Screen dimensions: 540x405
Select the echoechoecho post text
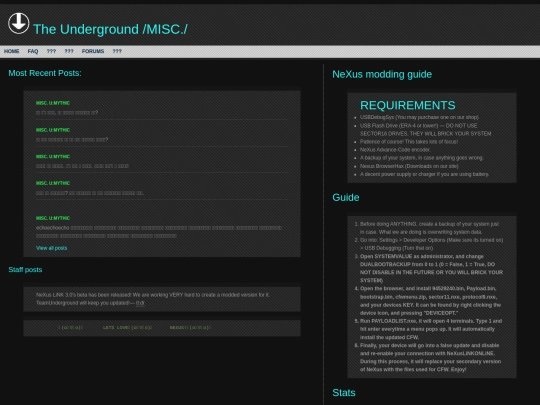159,232
